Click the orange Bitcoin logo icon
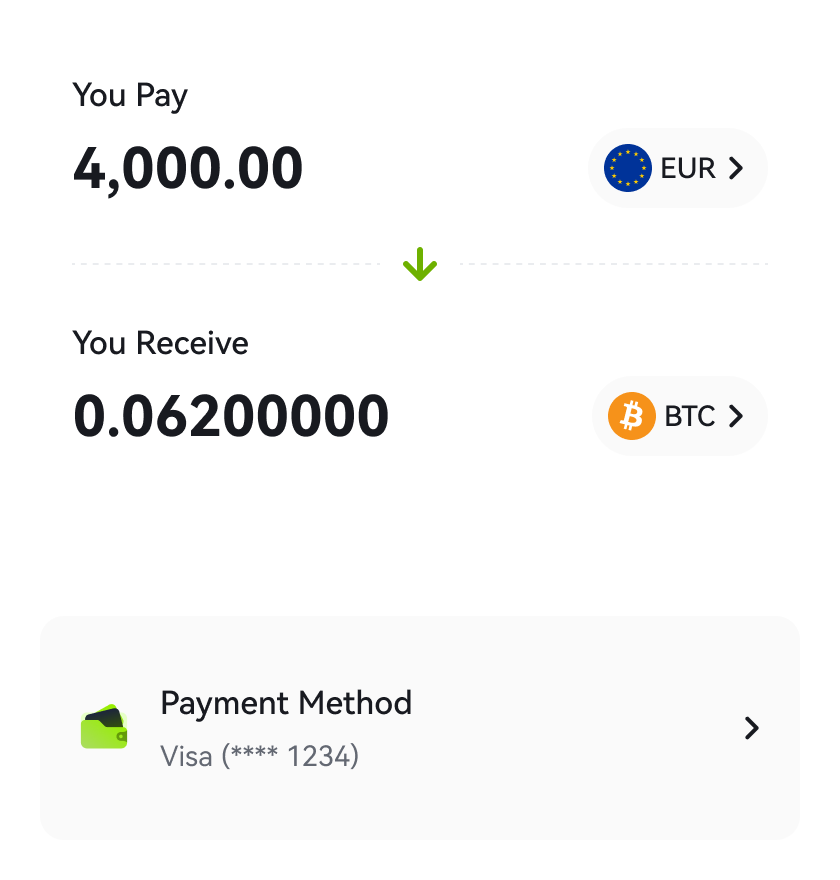840x880 pixels. tap(631, 416)
